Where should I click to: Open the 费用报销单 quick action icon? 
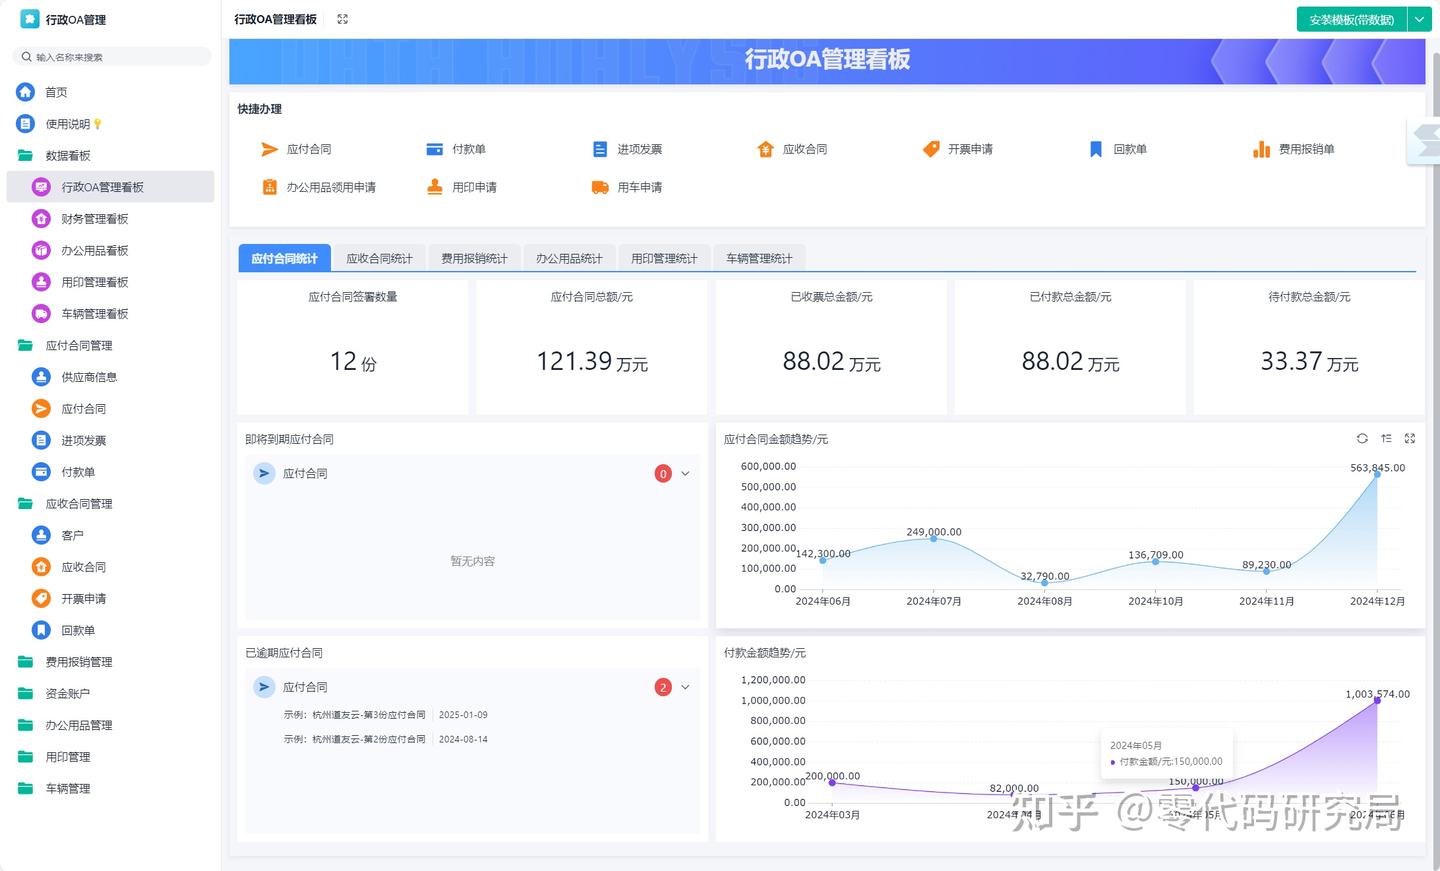tap(1260, 148)
